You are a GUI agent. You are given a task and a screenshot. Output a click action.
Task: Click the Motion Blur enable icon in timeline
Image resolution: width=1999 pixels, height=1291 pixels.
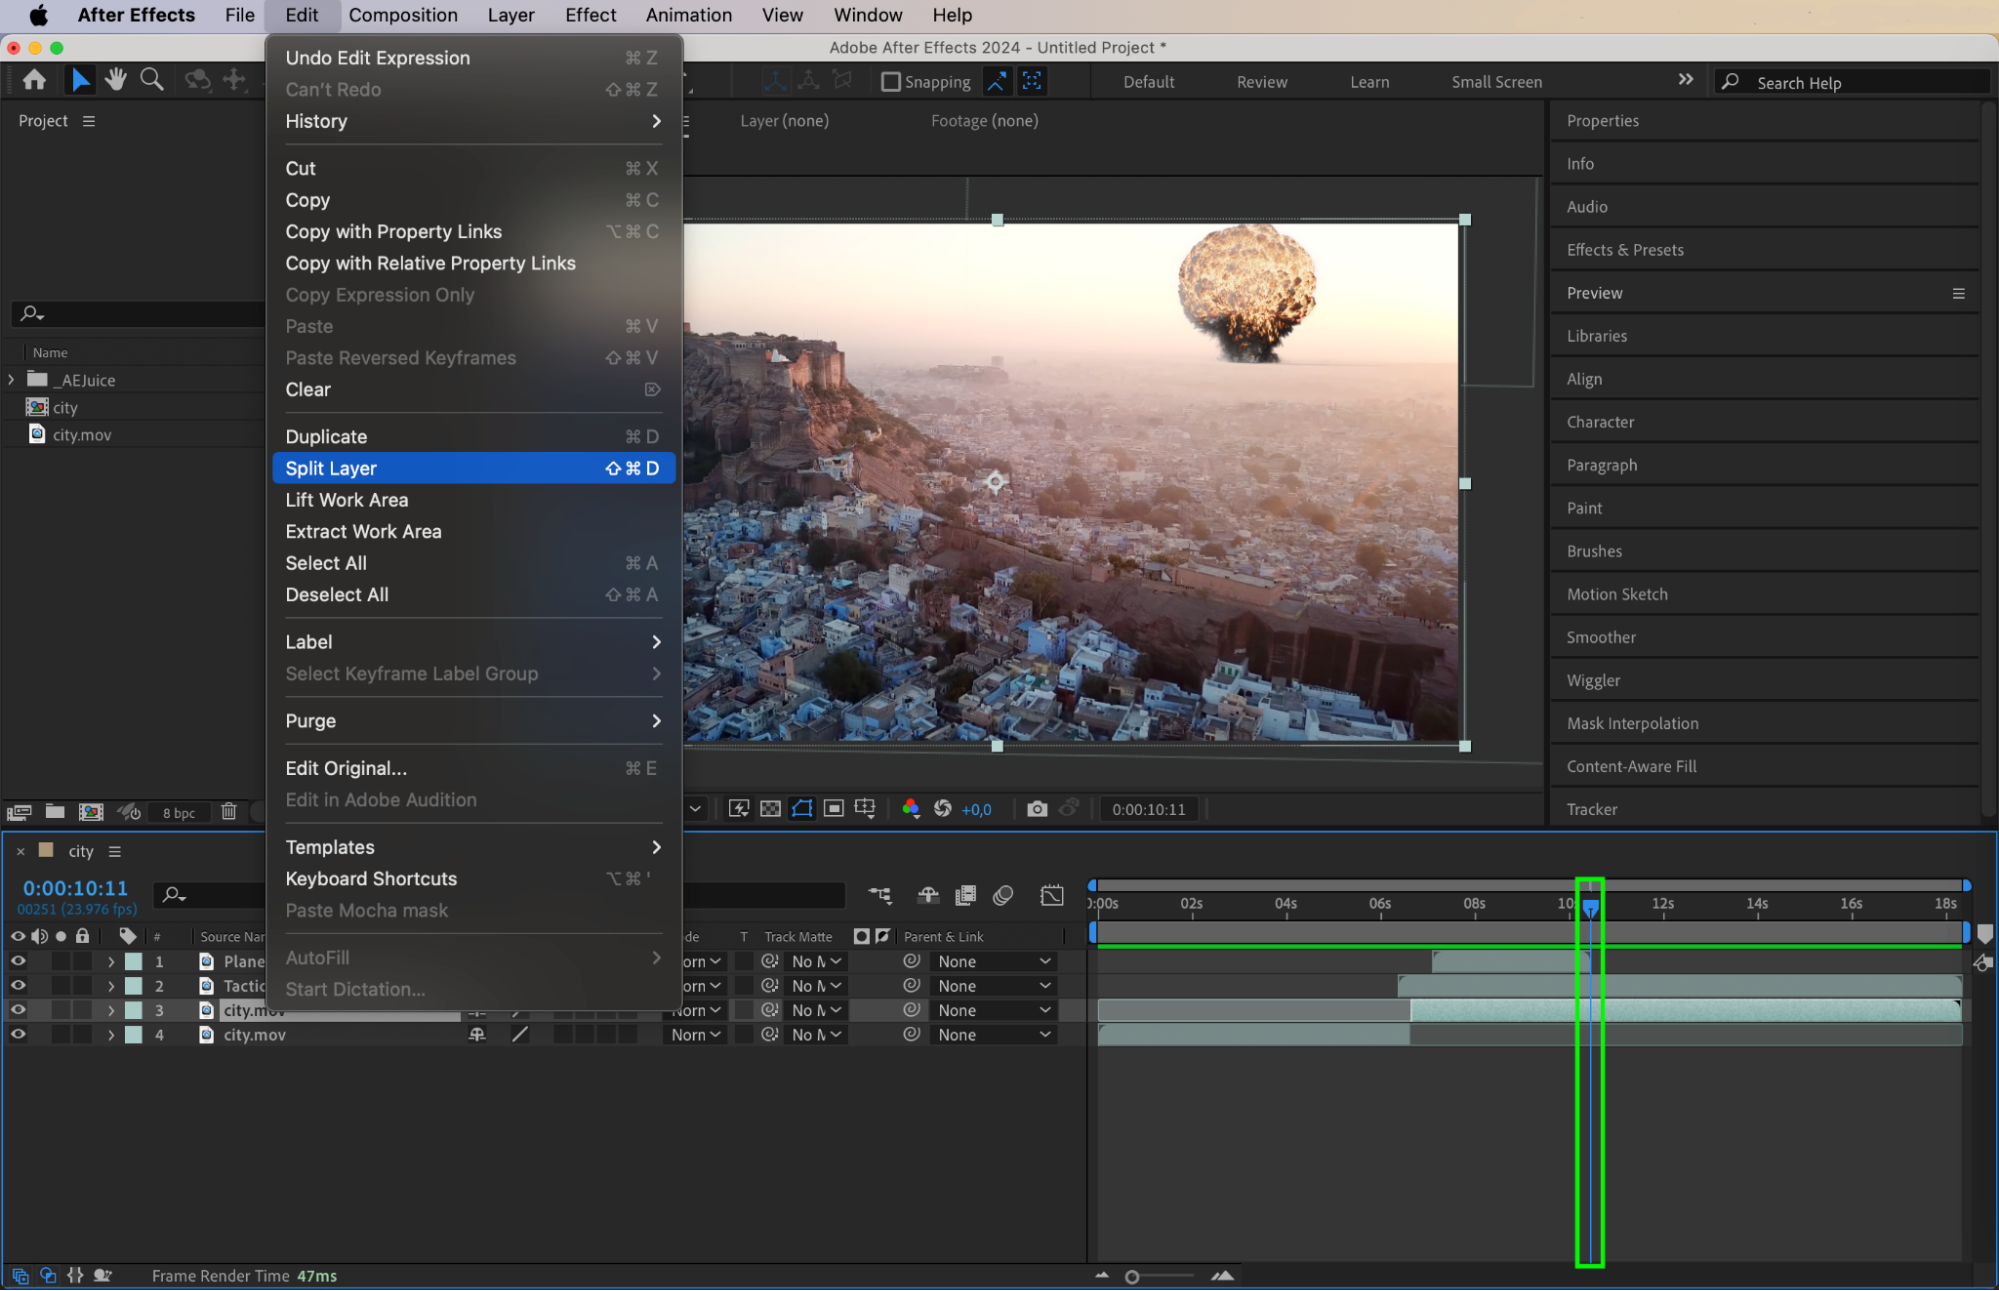point(1003,895)
